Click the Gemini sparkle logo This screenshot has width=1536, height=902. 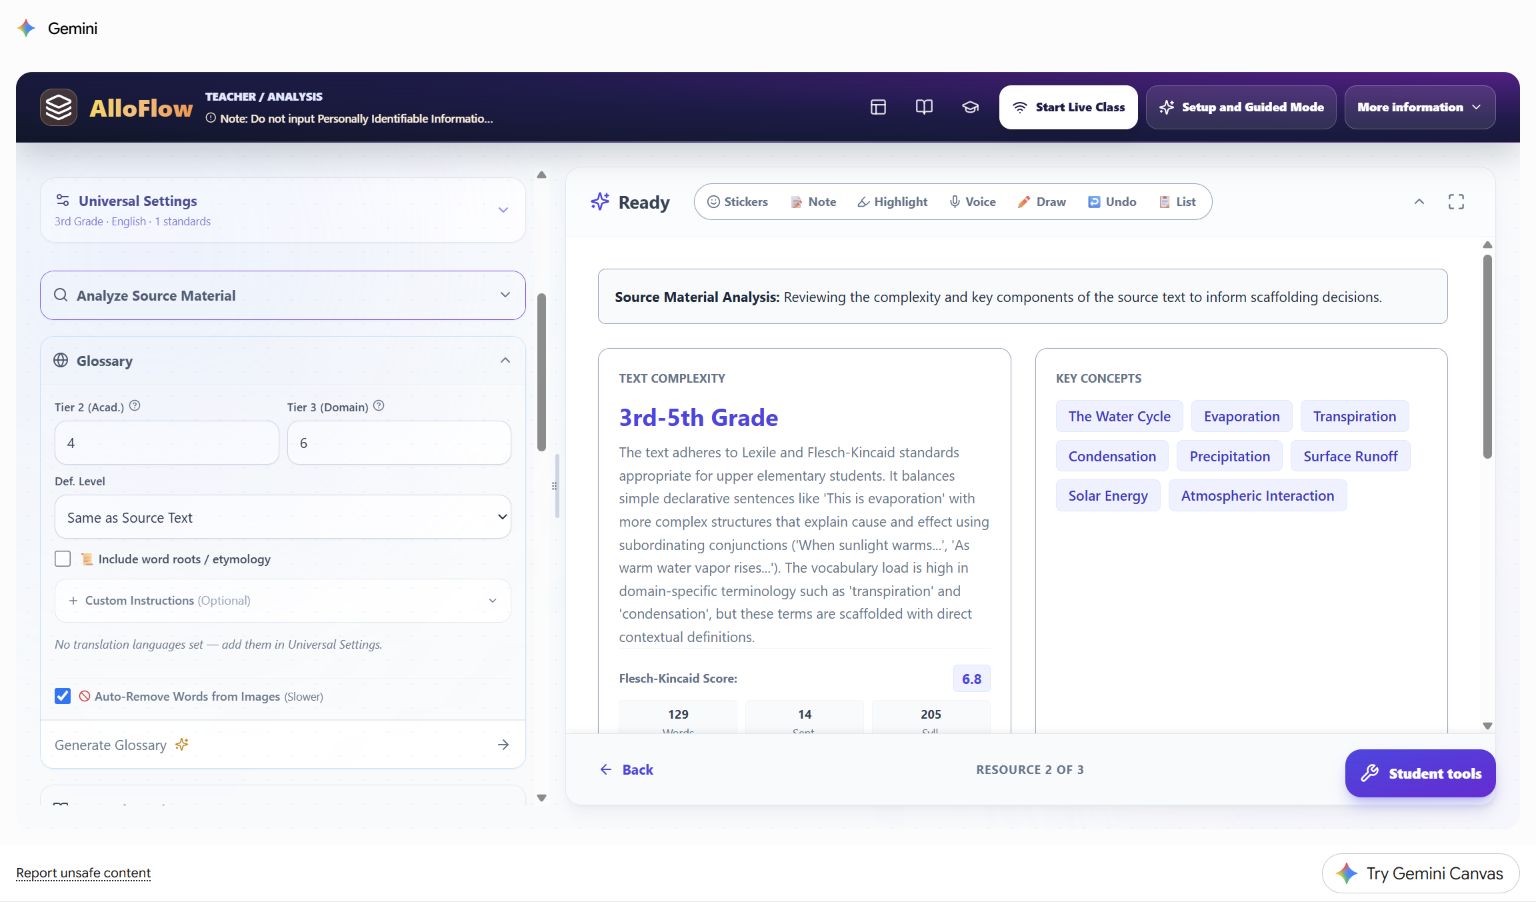click(27, 28)
